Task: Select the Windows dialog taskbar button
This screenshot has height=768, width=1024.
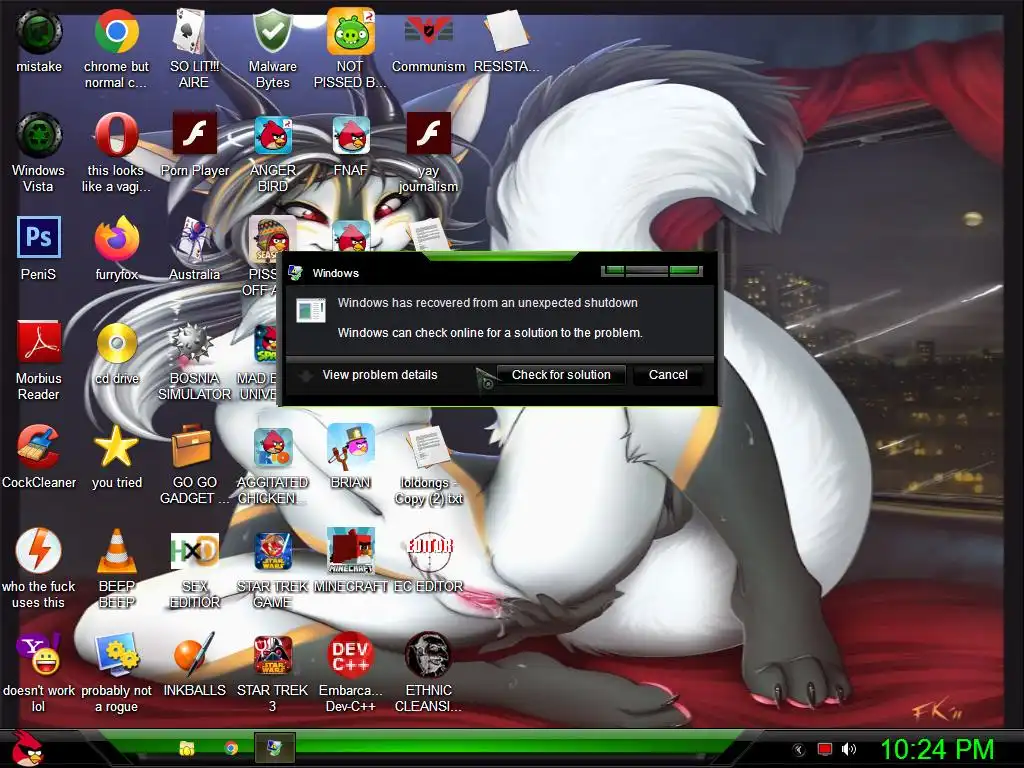Action: point(274,748)
